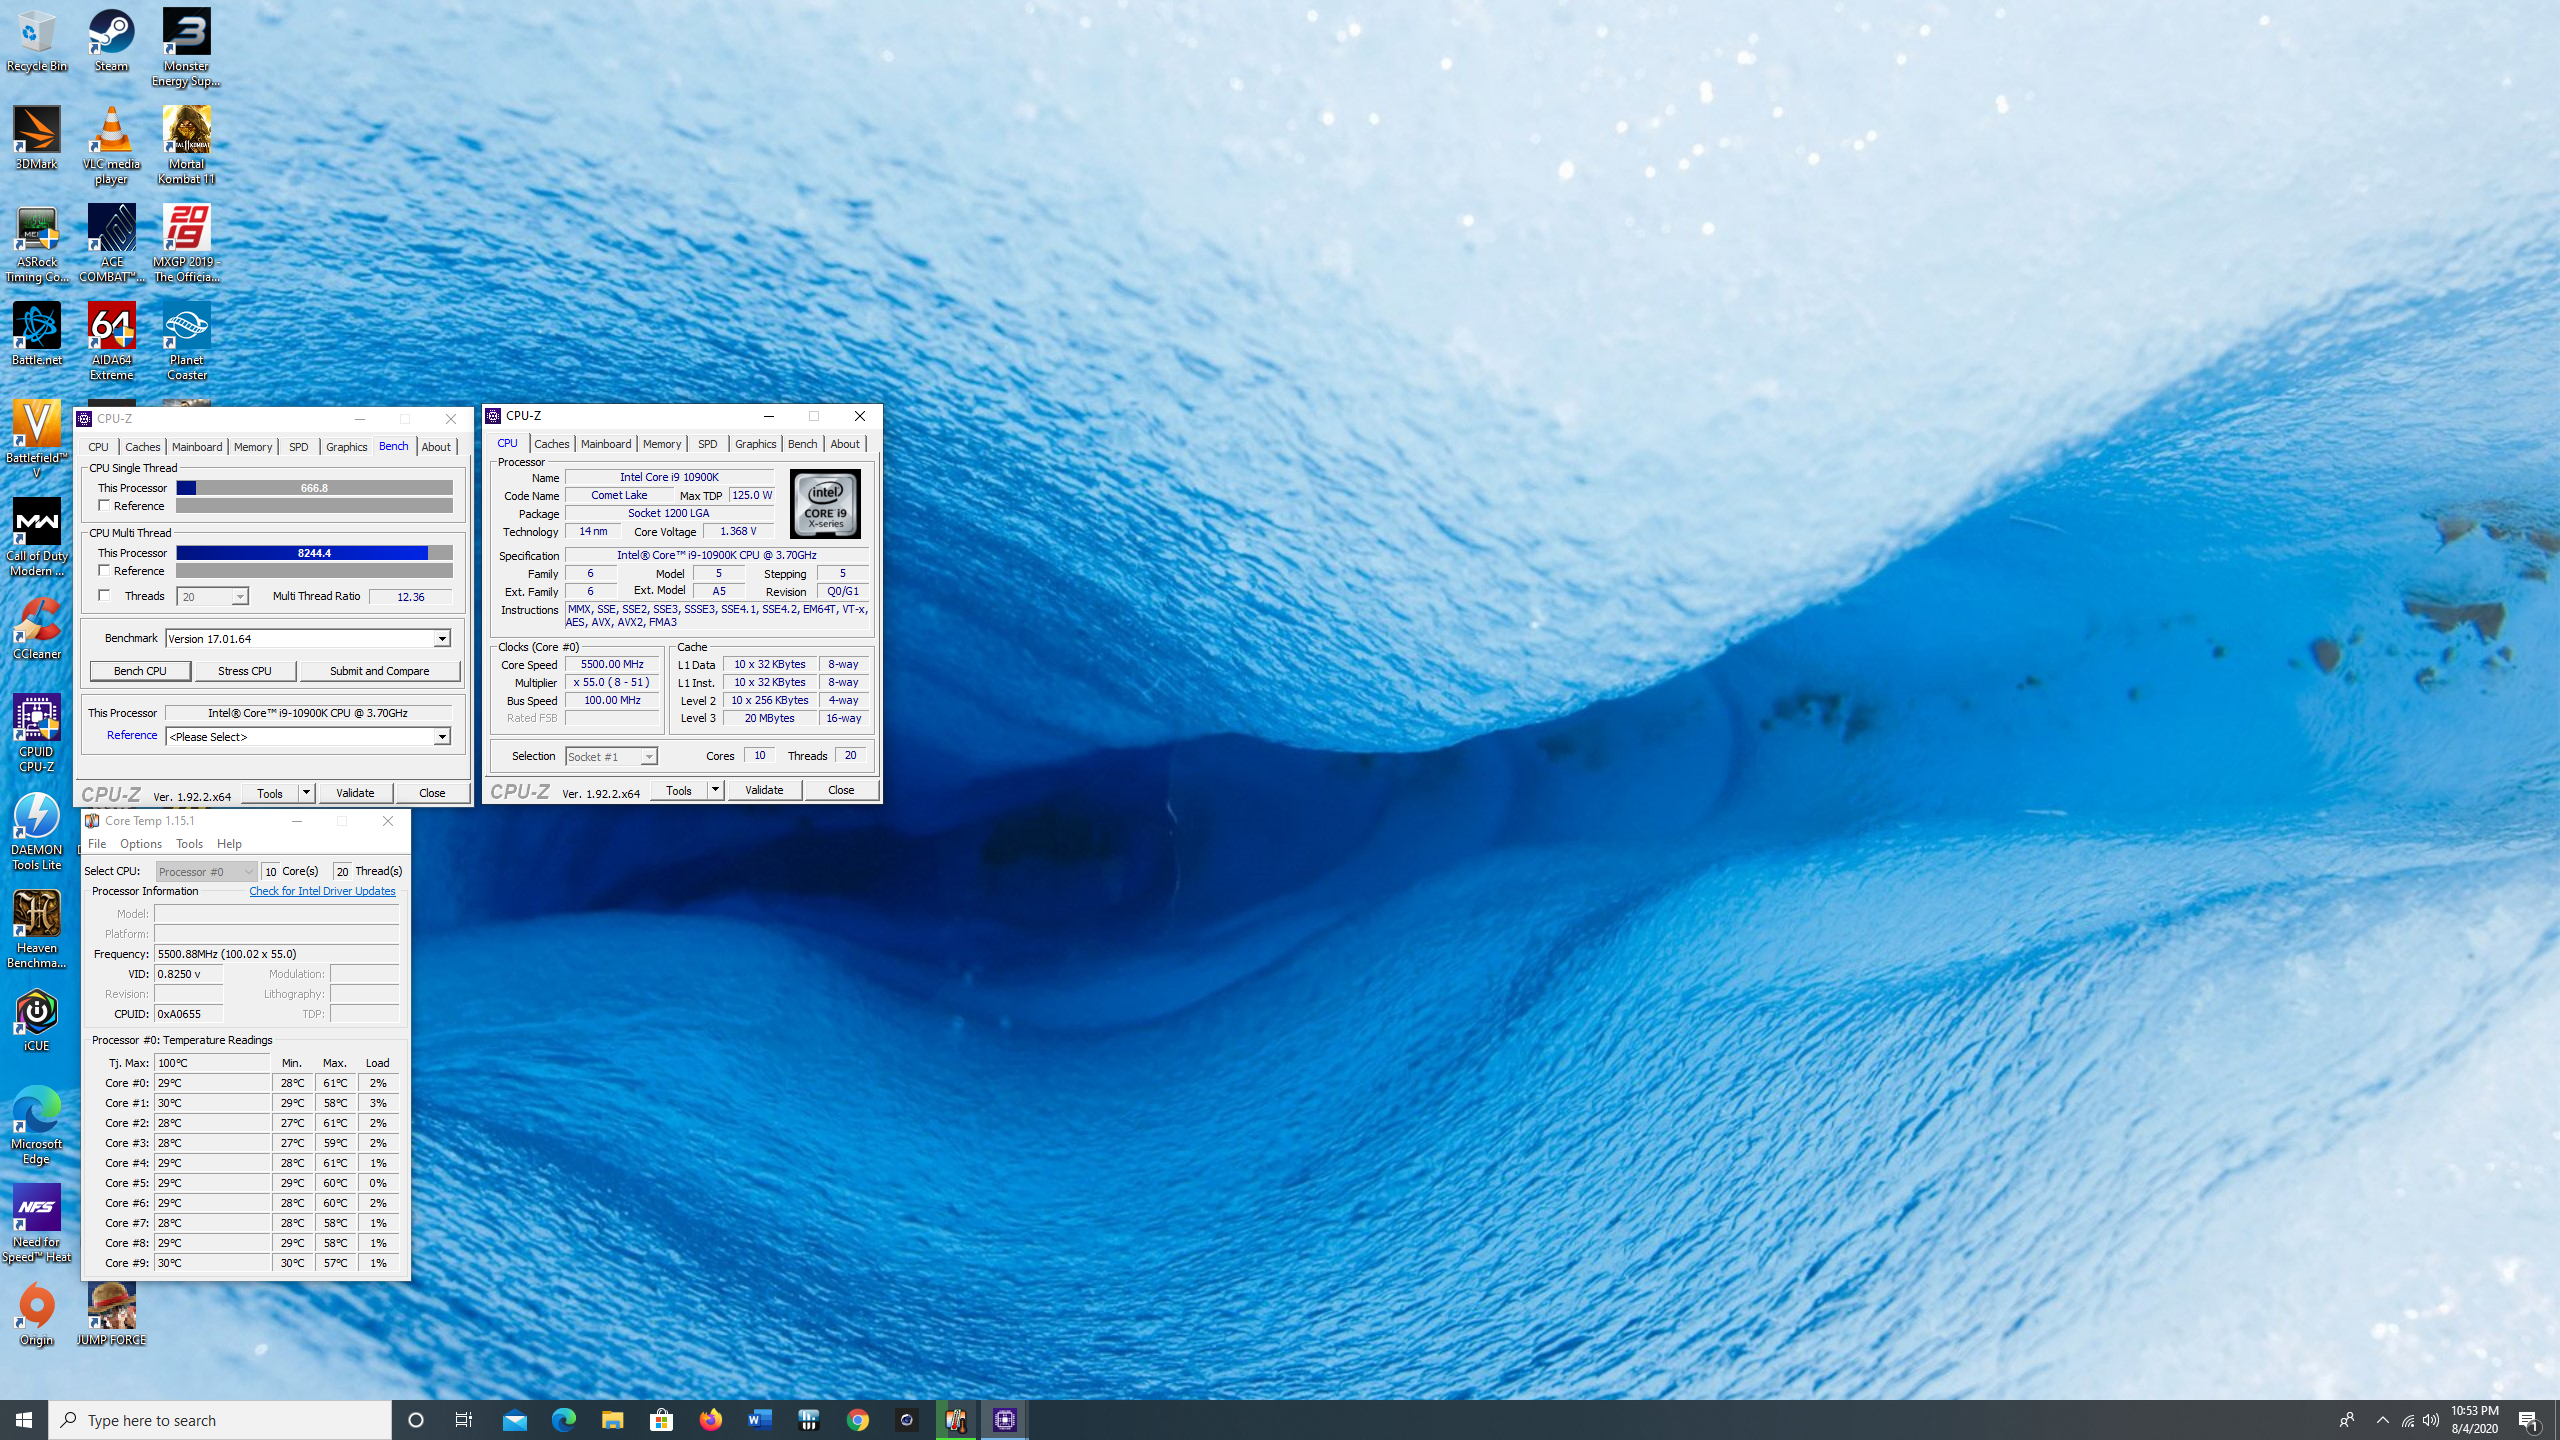This screenshot has width=2560, height=1440.
Task: Open Heaven Benchmark desktop icon
Action: pos(37,930)
